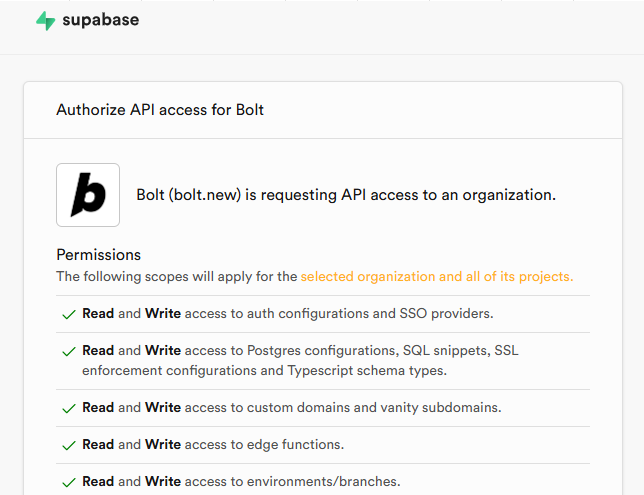Click the checkmark next to edge functions permission
The width and height of the screenshot is (644, 495).
(x=69, y=445)
